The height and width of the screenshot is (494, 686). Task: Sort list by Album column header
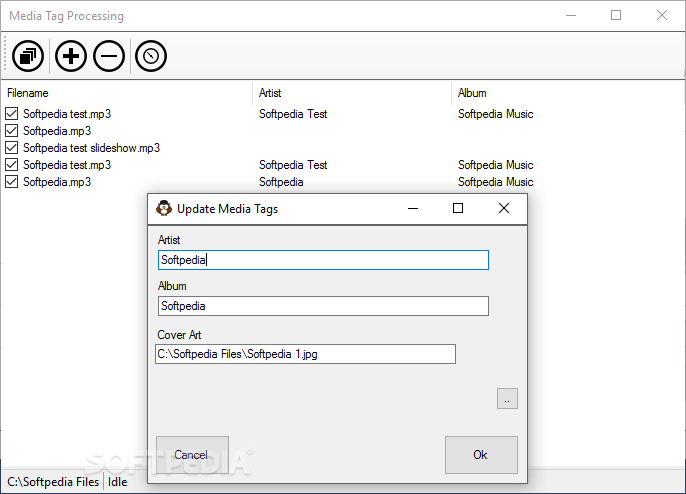[x=568, y=93]
